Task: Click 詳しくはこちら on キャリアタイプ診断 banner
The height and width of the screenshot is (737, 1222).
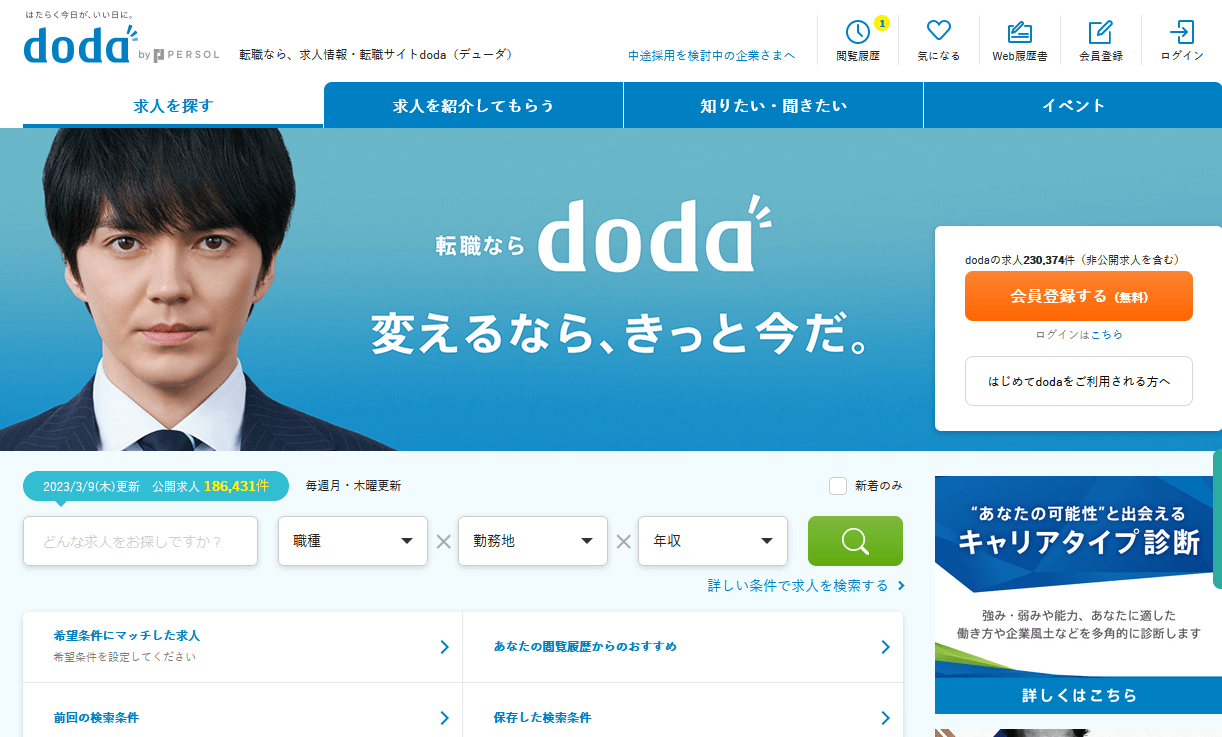Action: click(1079, 695)
